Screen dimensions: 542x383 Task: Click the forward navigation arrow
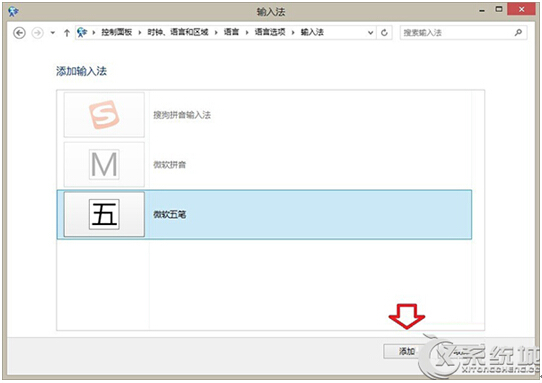coord(37,33)
